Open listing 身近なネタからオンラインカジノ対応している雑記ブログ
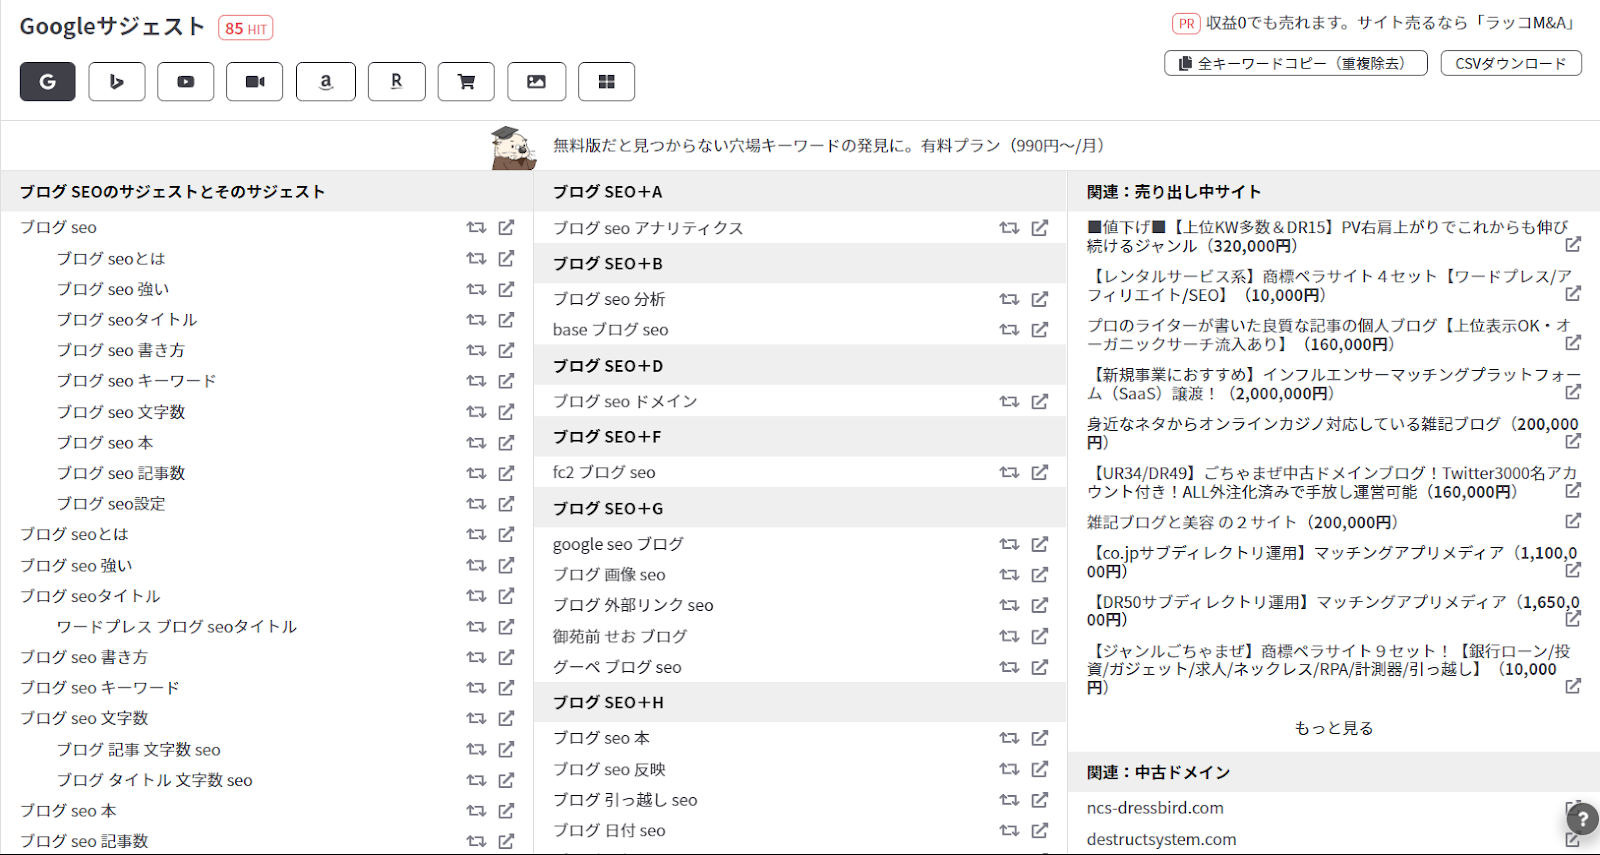The height and width of the screenshot is (855, 1600). point(1332,433)
